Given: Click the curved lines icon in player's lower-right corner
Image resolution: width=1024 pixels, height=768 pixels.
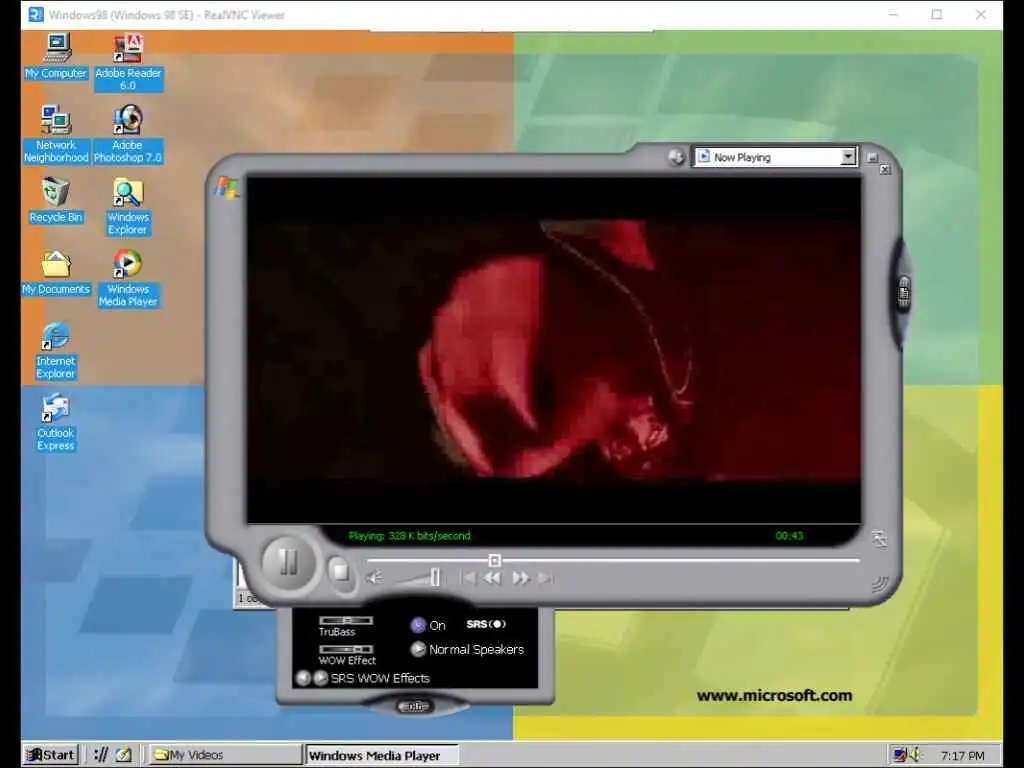Looking at the screenshot, I should click(x=880, y=583).
